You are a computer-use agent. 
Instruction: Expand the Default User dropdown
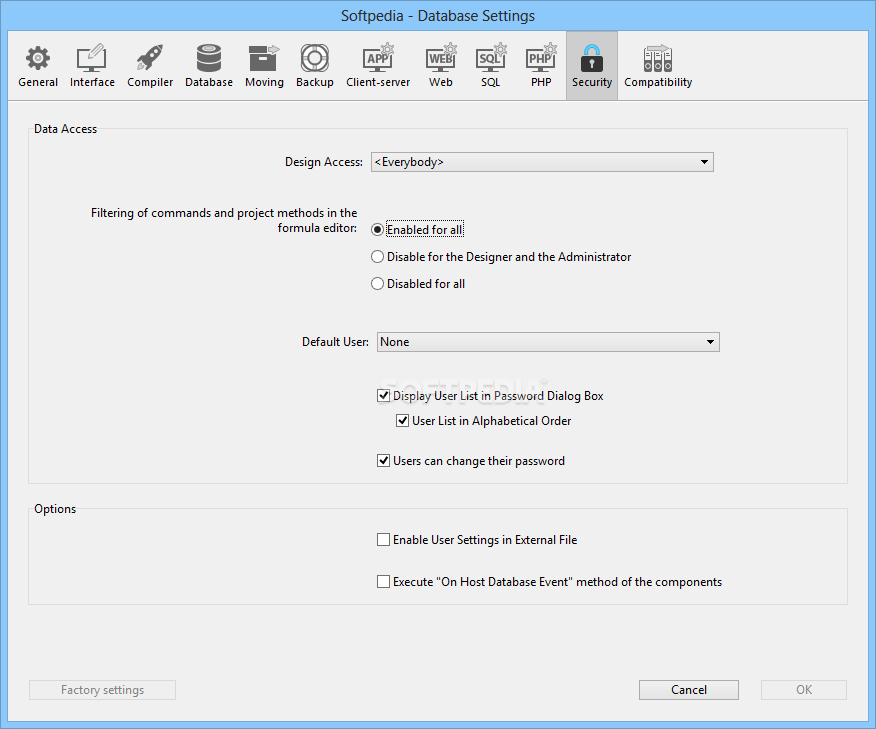pos(548,342)
